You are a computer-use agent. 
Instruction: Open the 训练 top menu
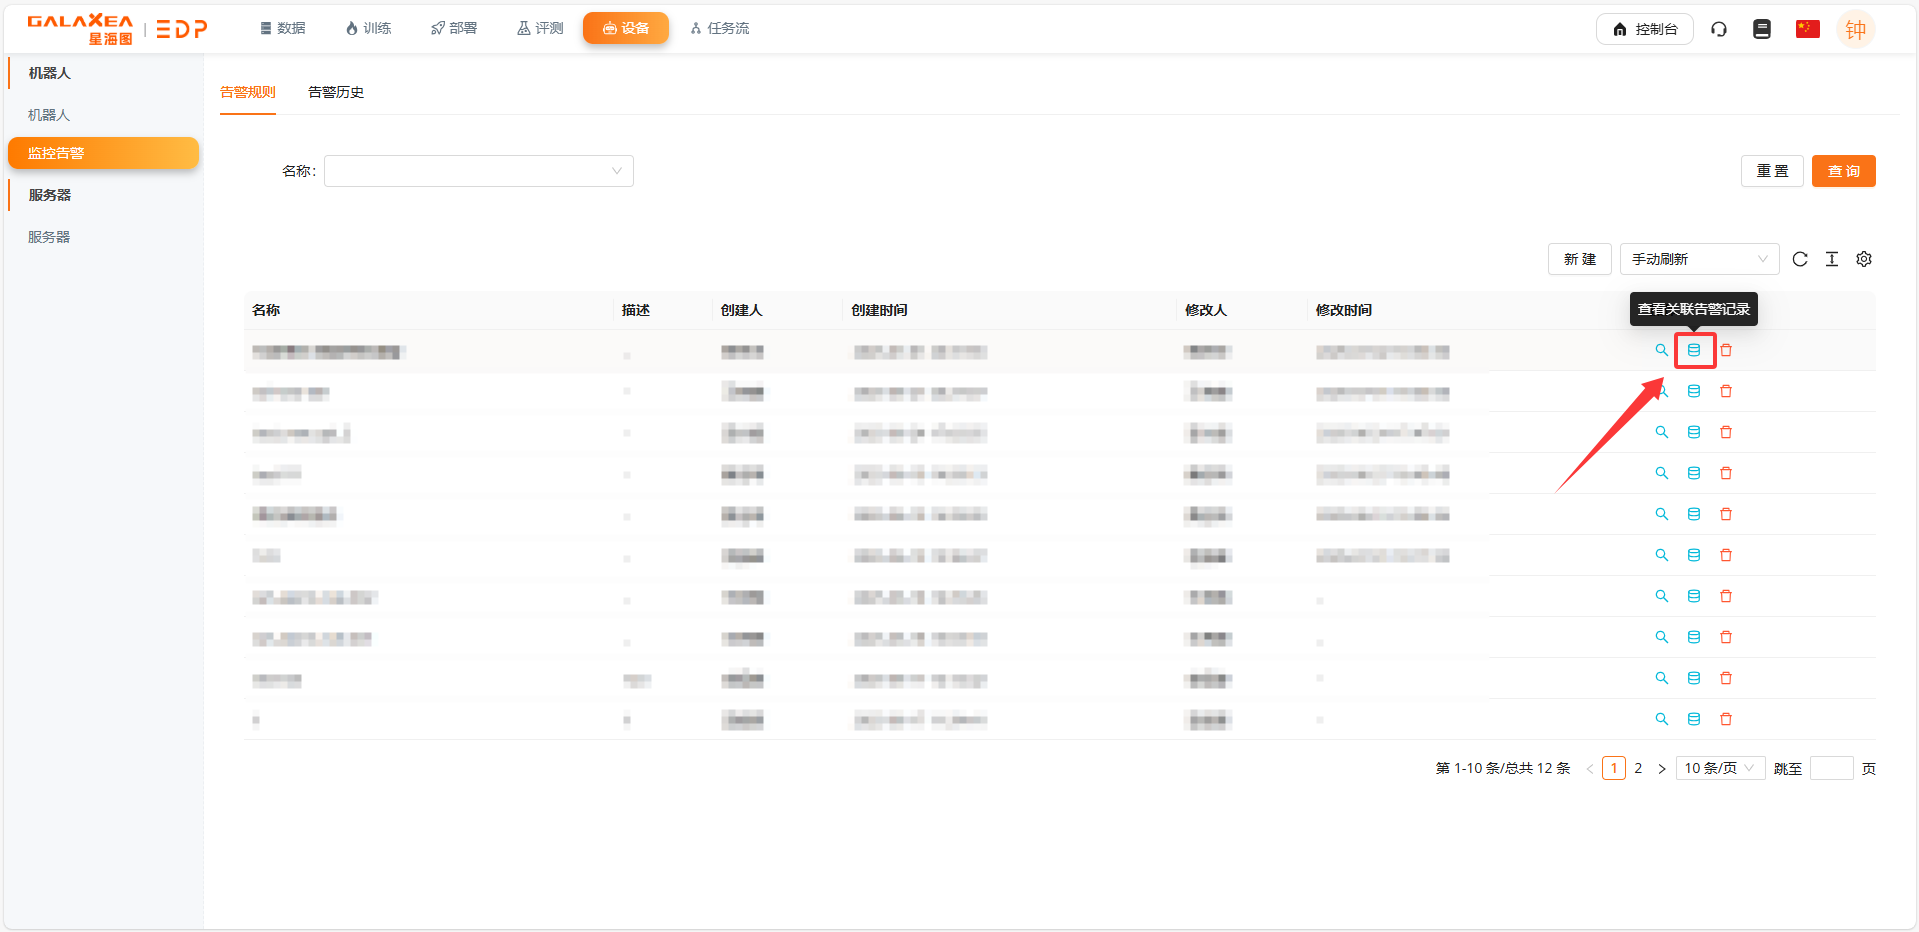coord(368,28)
